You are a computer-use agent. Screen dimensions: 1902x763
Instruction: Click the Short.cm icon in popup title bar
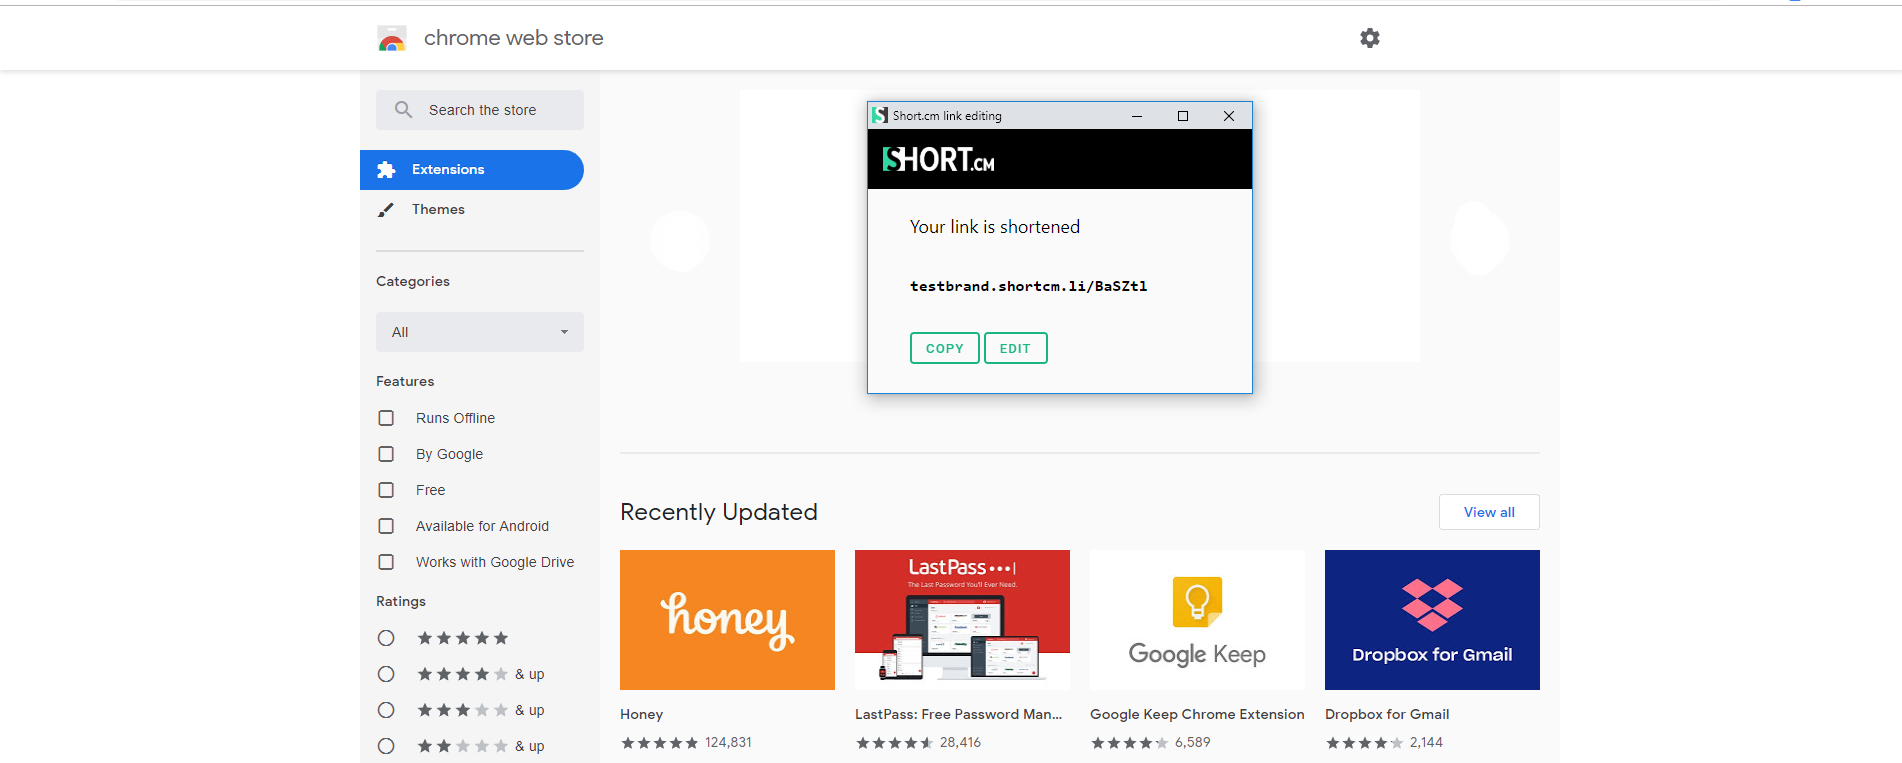coord(880,116)
